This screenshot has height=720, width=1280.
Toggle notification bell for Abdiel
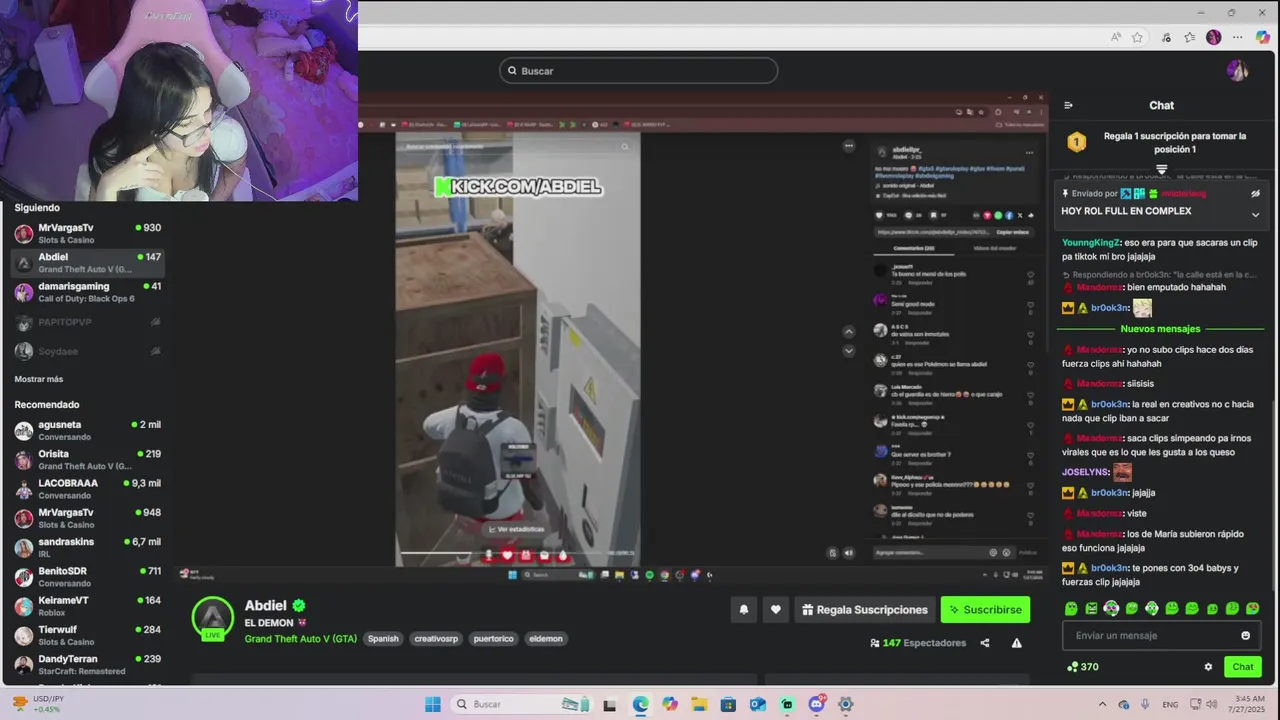coord(743,609)
